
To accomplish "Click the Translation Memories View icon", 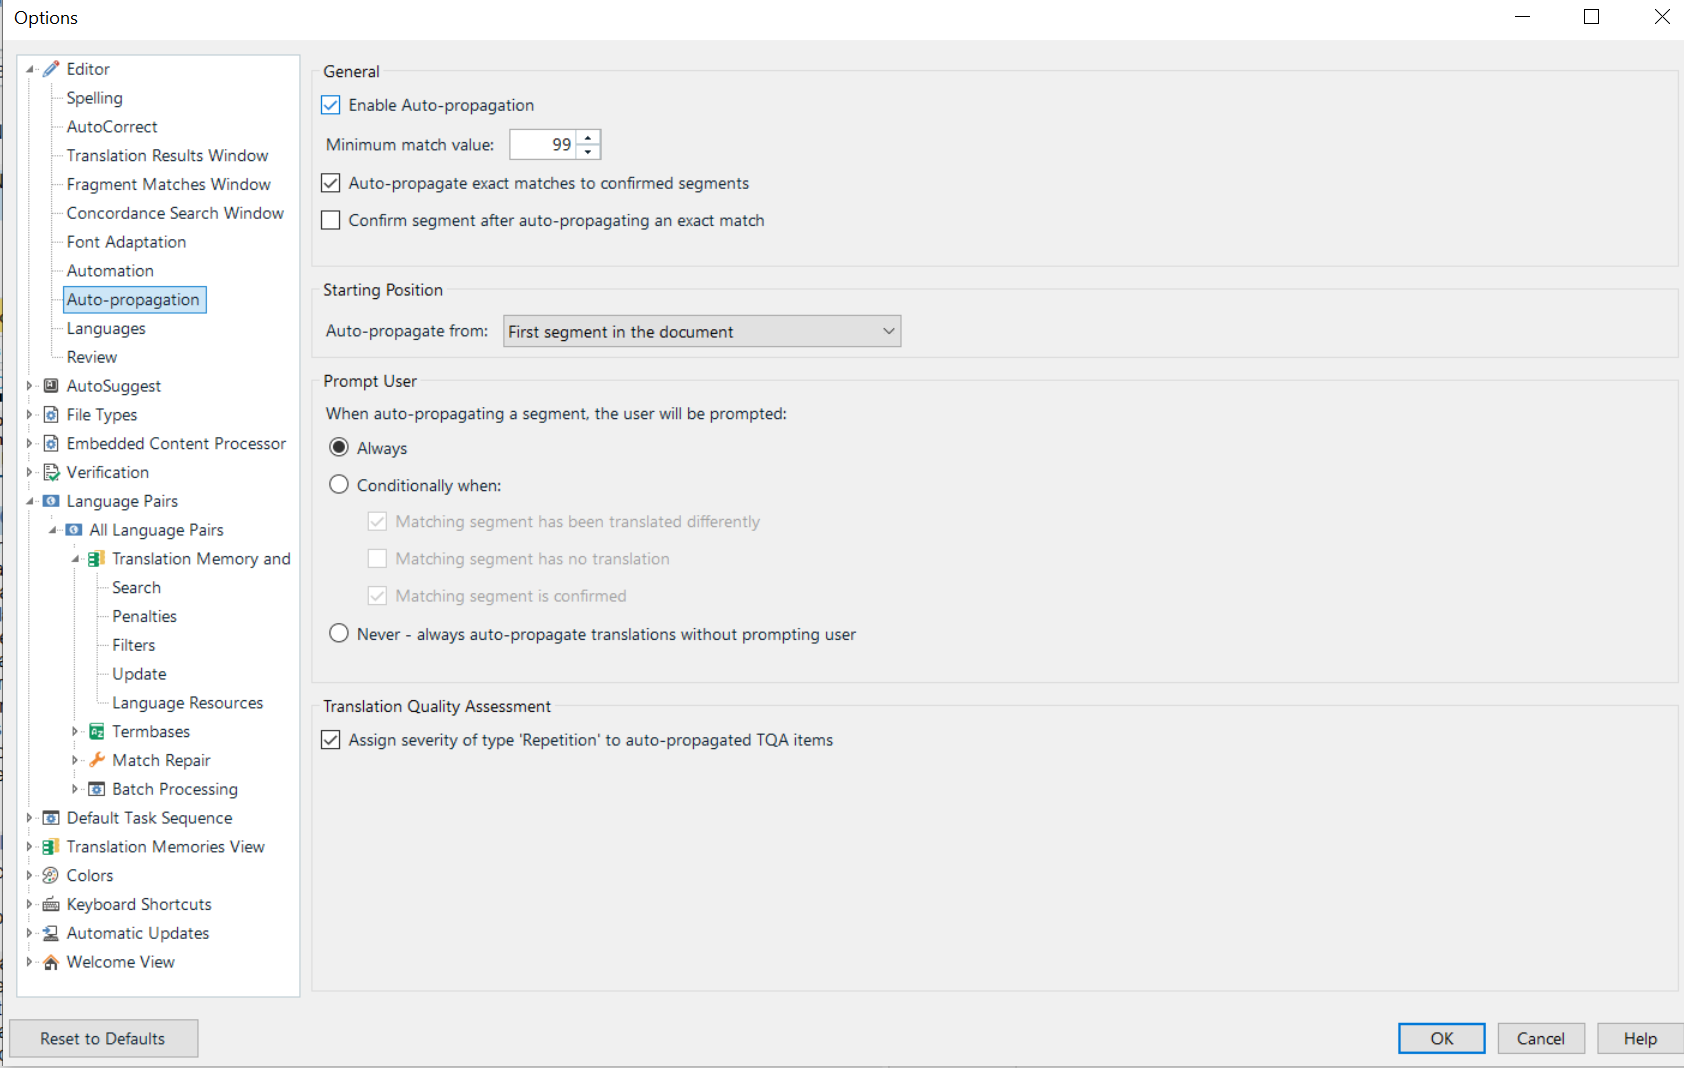I will tap(51, 846).
